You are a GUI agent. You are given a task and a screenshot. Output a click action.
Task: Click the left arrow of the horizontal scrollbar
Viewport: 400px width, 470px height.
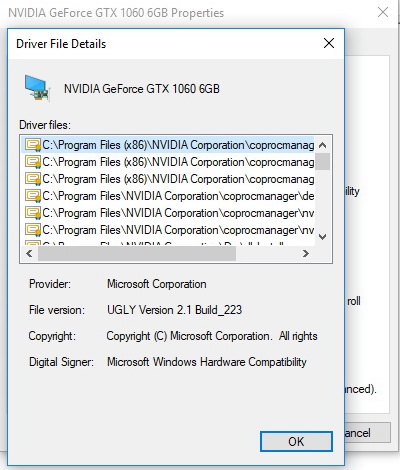click(29, 254)
